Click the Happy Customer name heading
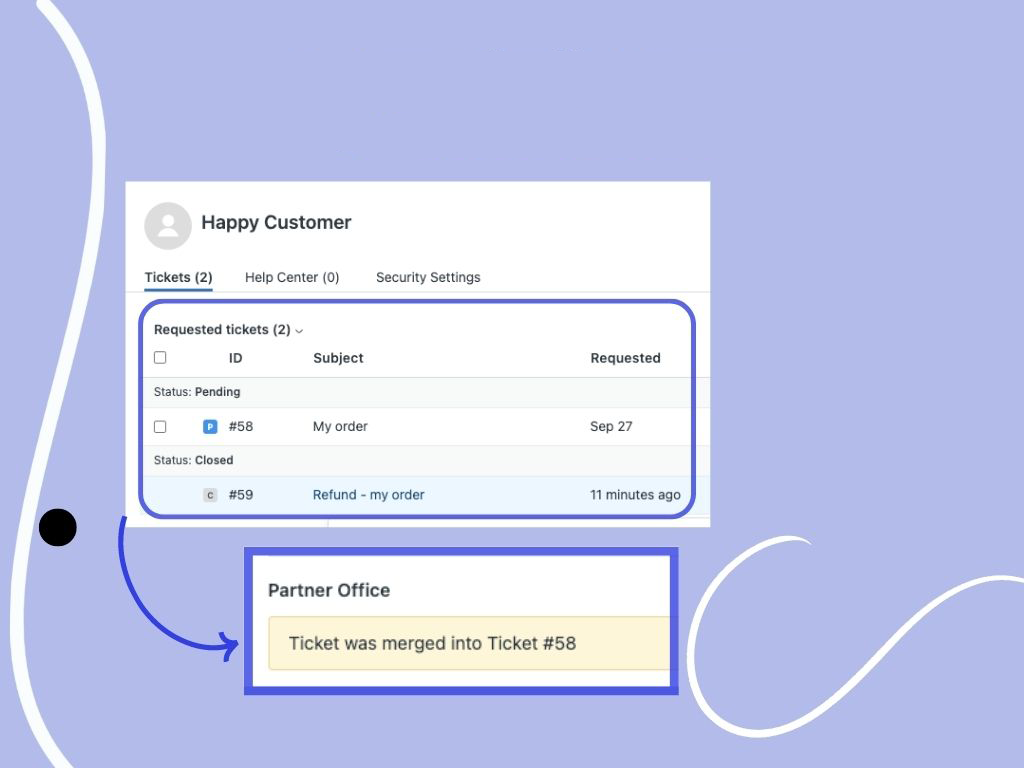This screenshot has height=768, width=1024. (x=276, y=223)
